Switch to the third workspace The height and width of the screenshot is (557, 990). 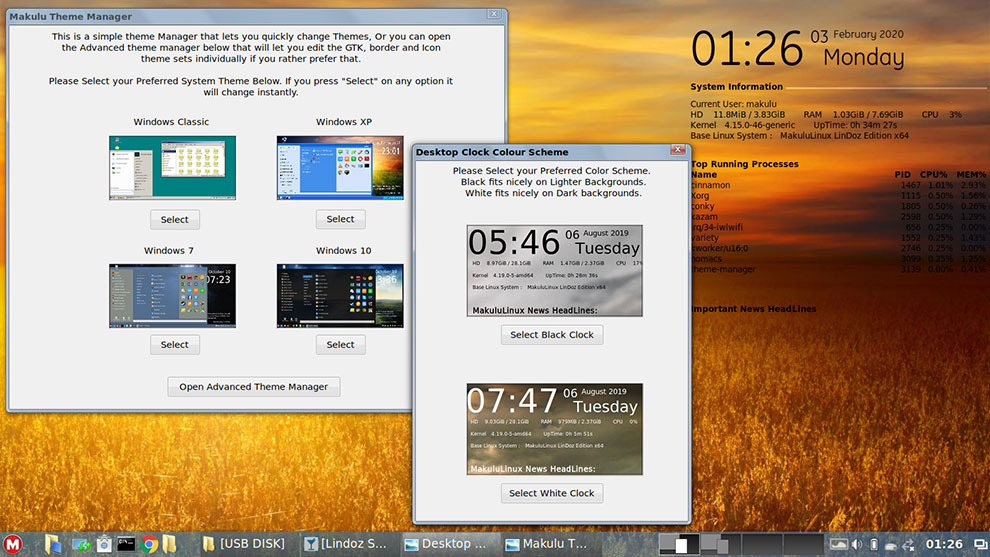click(762, 544)
